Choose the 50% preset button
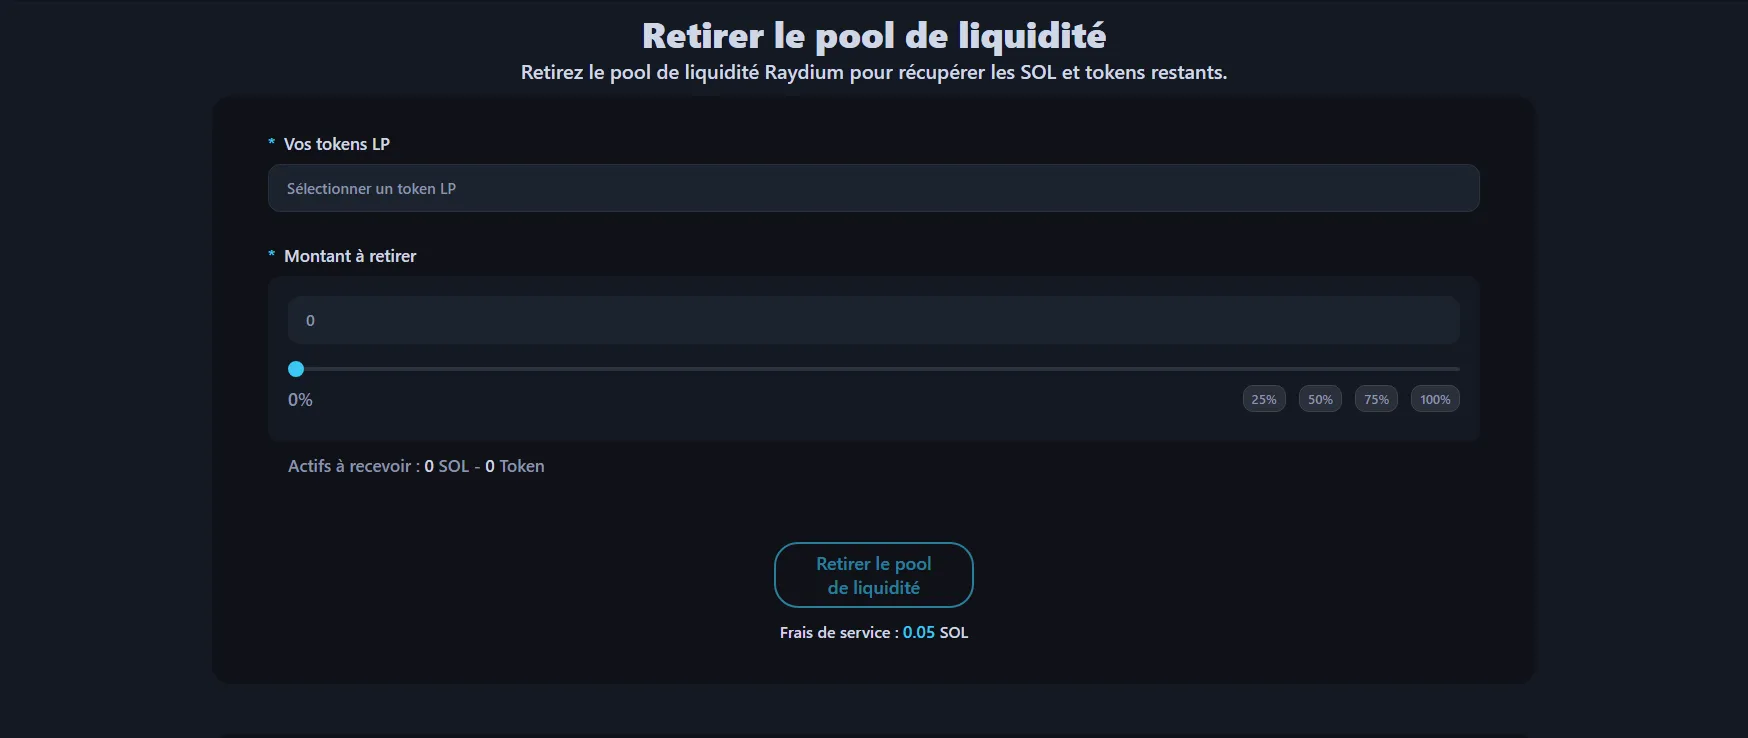The height and width of the screenshot is (738, 1748). tap(1320, 399)
